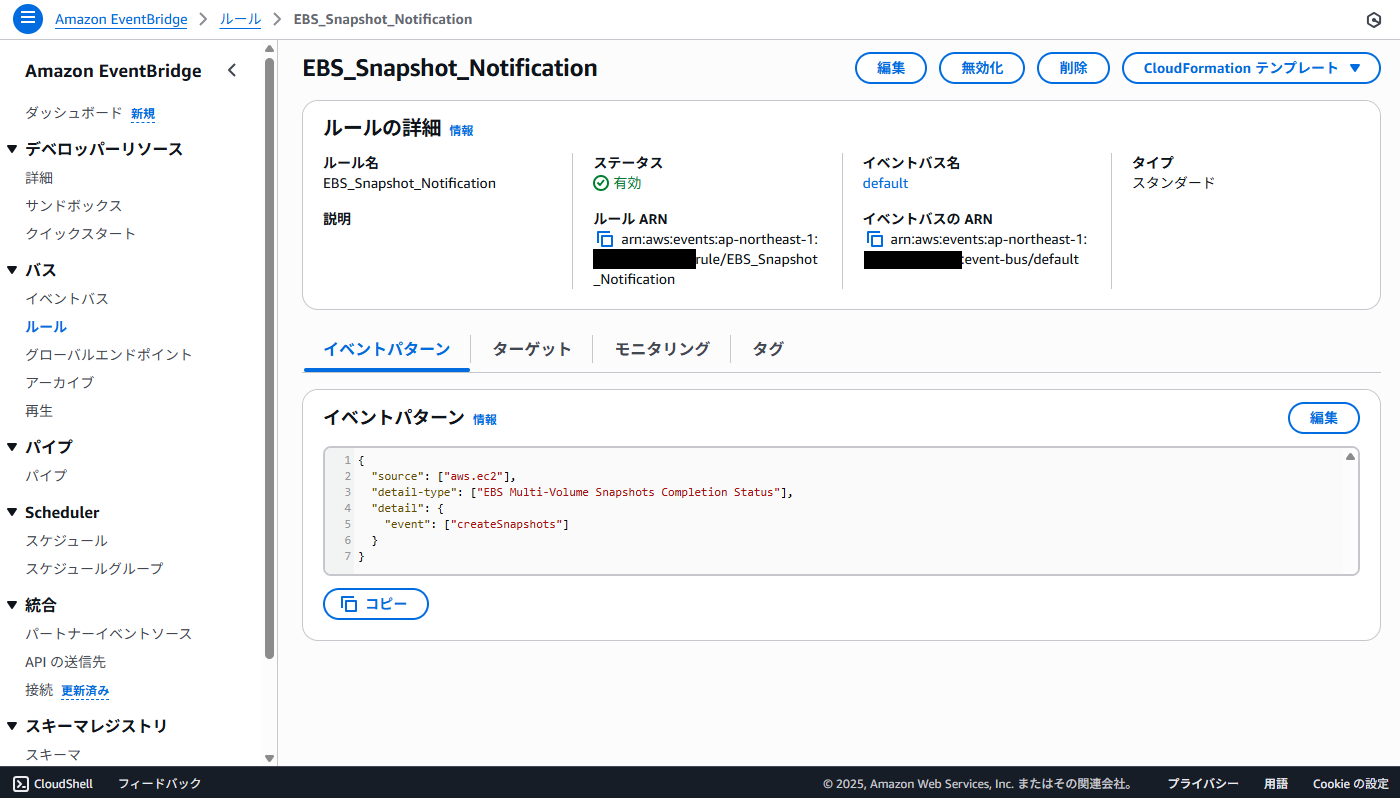Copy the event bus ARN icon
Image resolution: width=1400 pixels, height=798 pixels.
click(x=874, y=239)
